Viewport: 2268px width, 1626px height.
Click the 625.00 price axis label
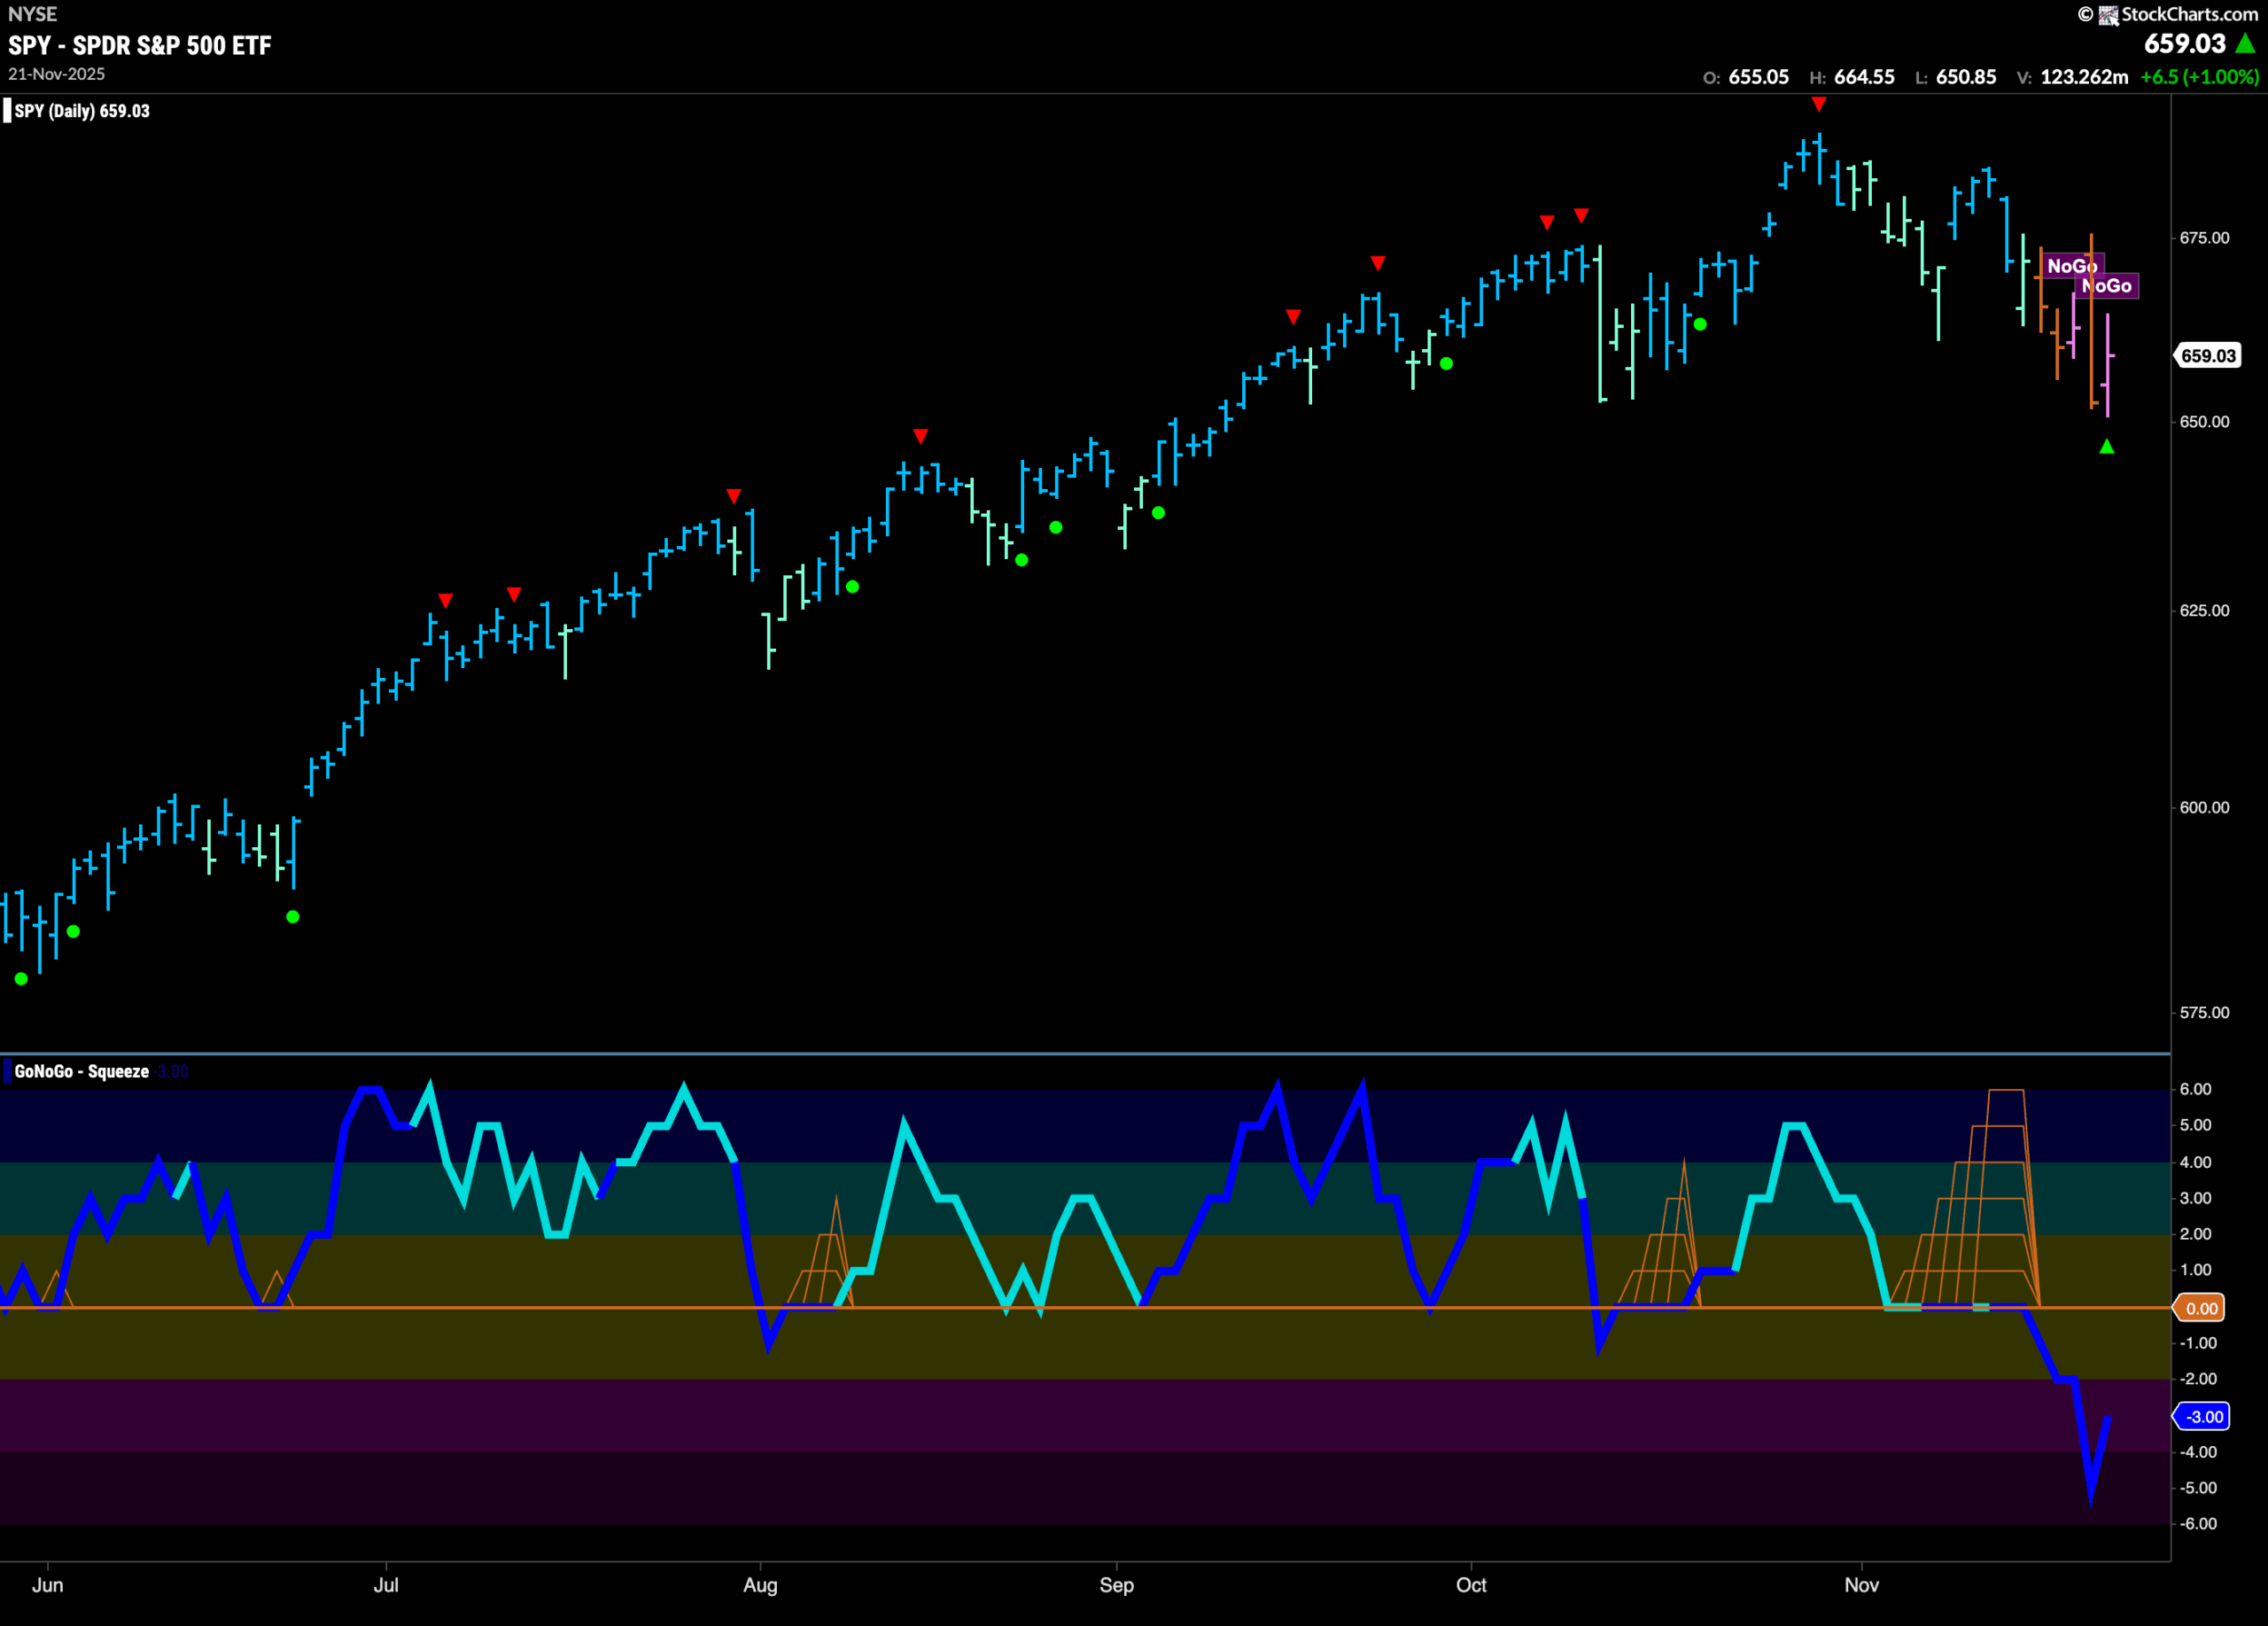(x=2204, y=611)
